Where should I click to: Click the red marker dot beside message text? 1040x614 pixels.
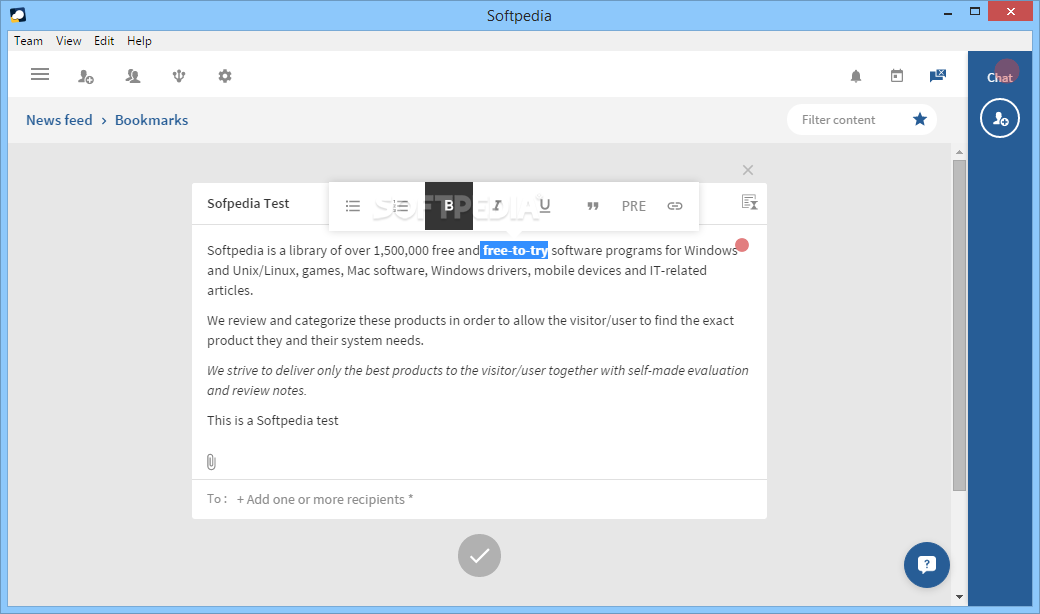[742, 245]
